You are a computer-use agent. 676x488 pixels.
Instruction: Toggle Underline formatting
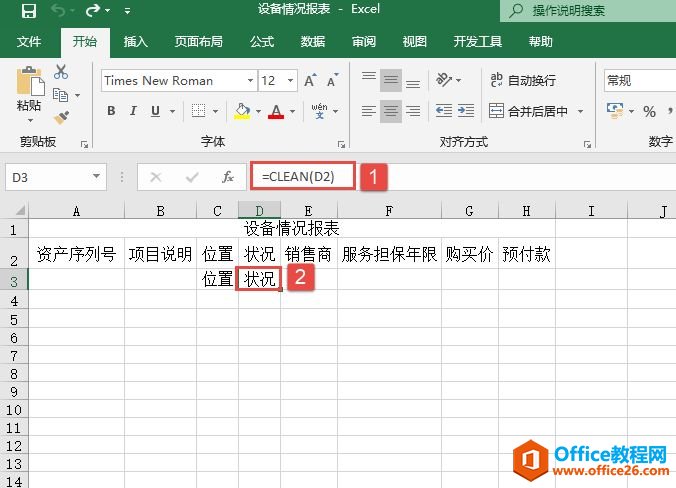tap(156, 111)
